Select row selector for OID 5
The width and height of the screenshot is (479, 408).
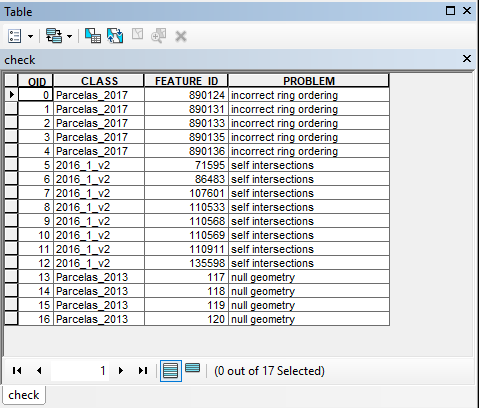(11, 165)
